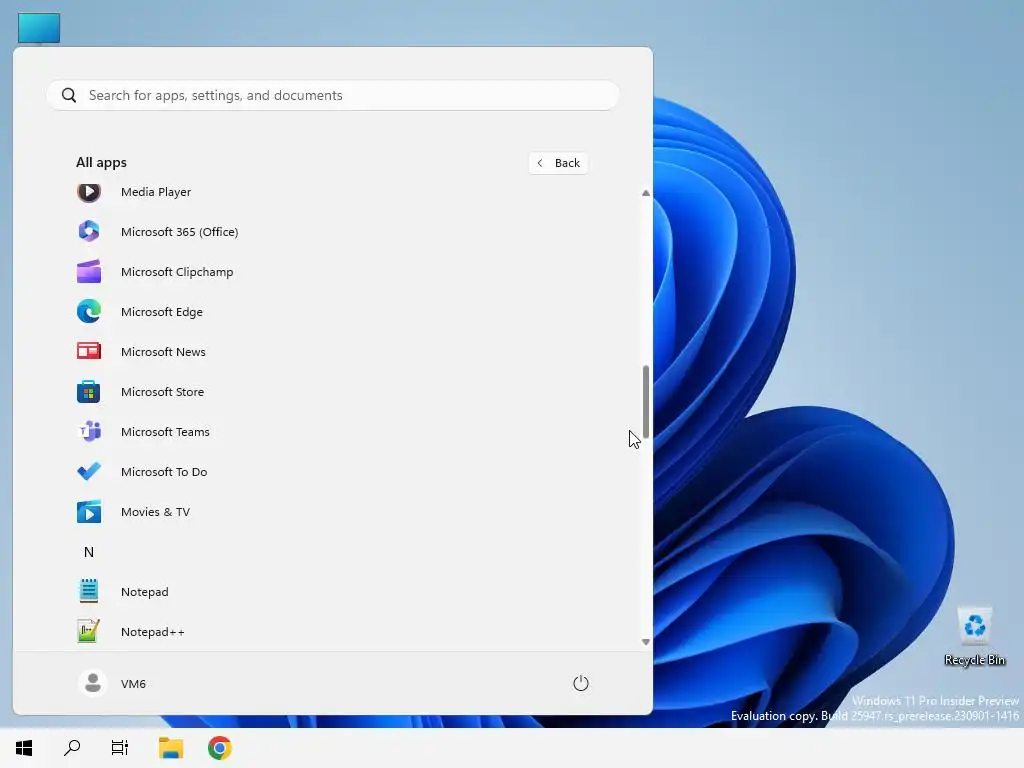Launch Microsoft 365 (Office) icon
Viewport: 1024px width, 768px height.
pos(89,231)
